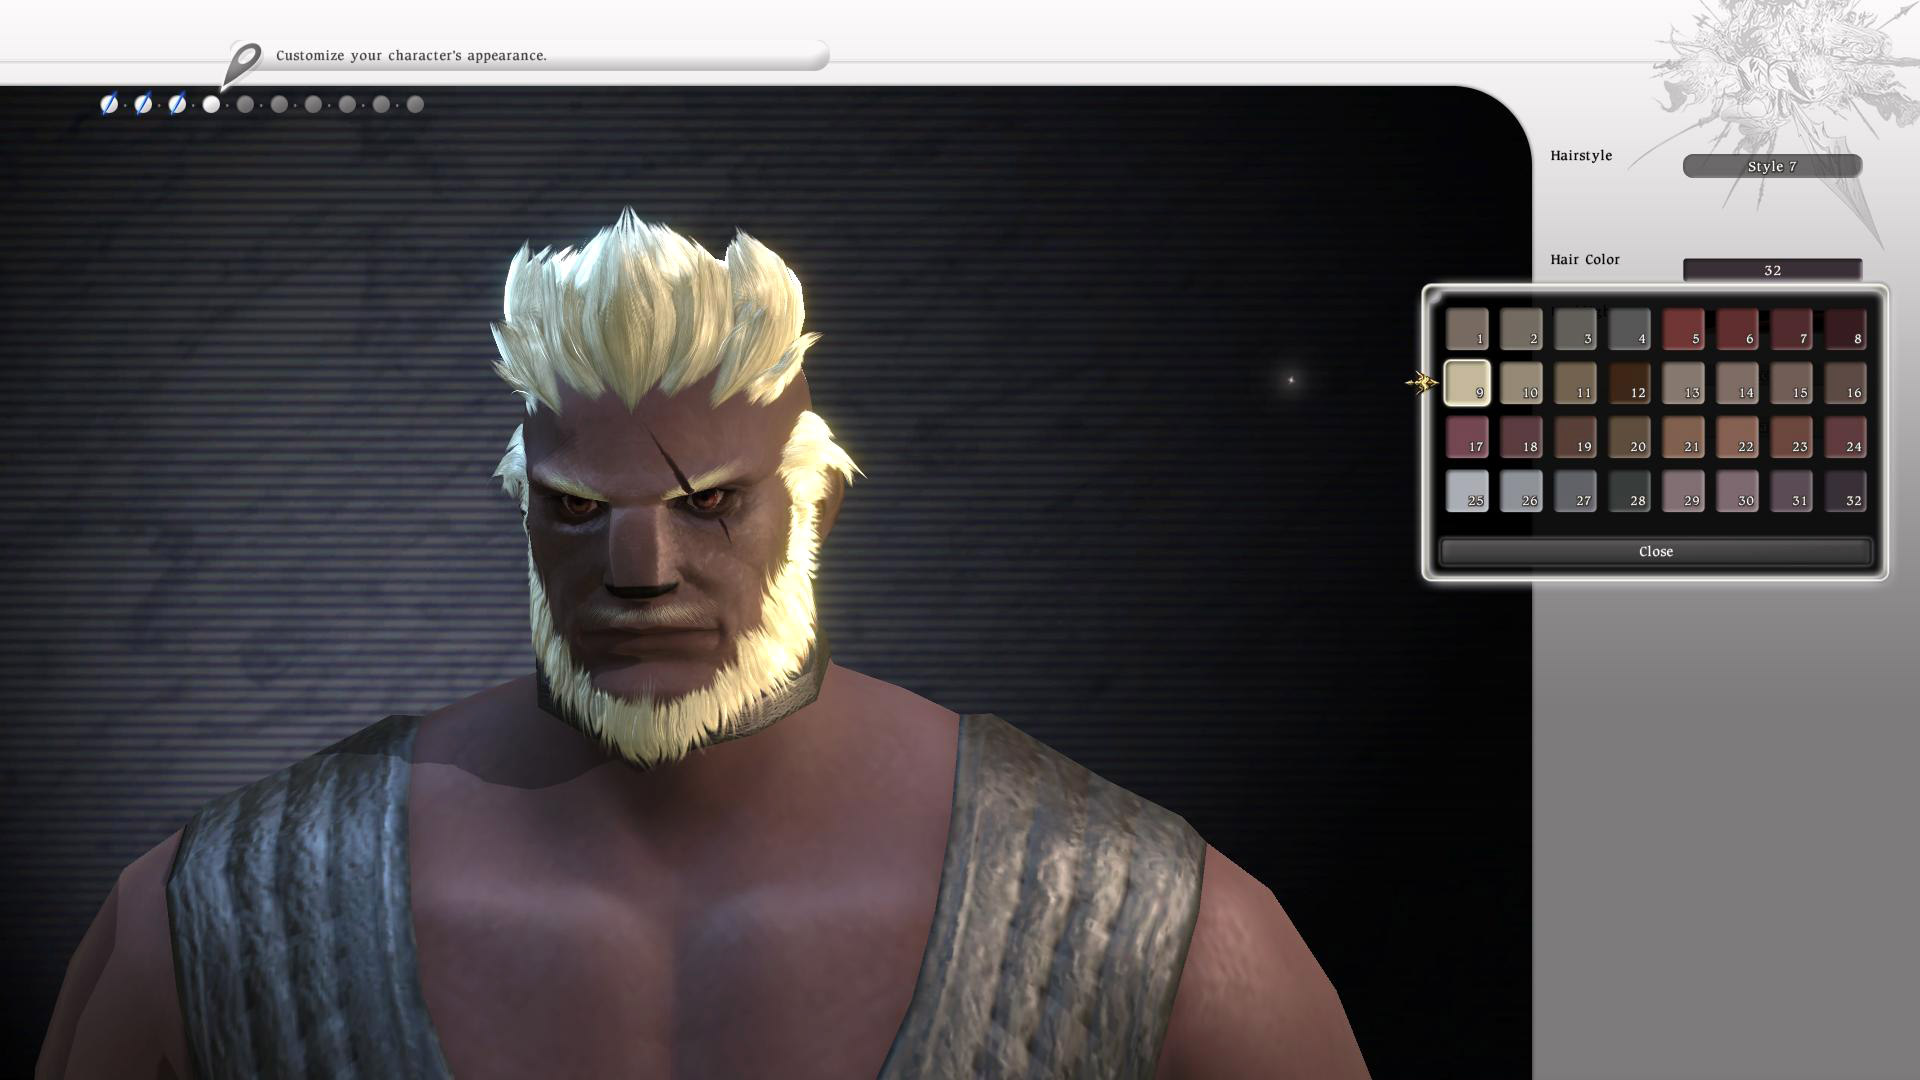The width and height of the screenshot is (1920, 1080).
Task: Go to first completed creation step dot
Action: [109, 104]
